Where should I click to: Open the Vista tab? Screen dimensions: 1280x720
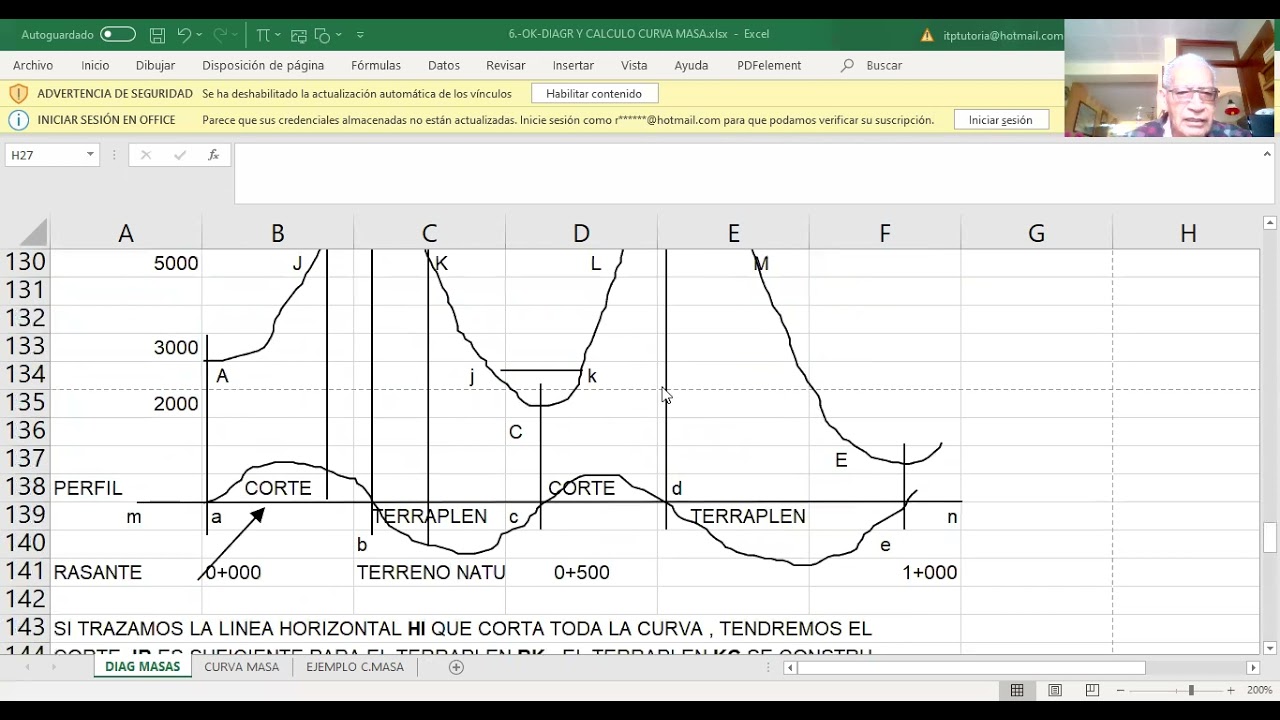[634, 65]
